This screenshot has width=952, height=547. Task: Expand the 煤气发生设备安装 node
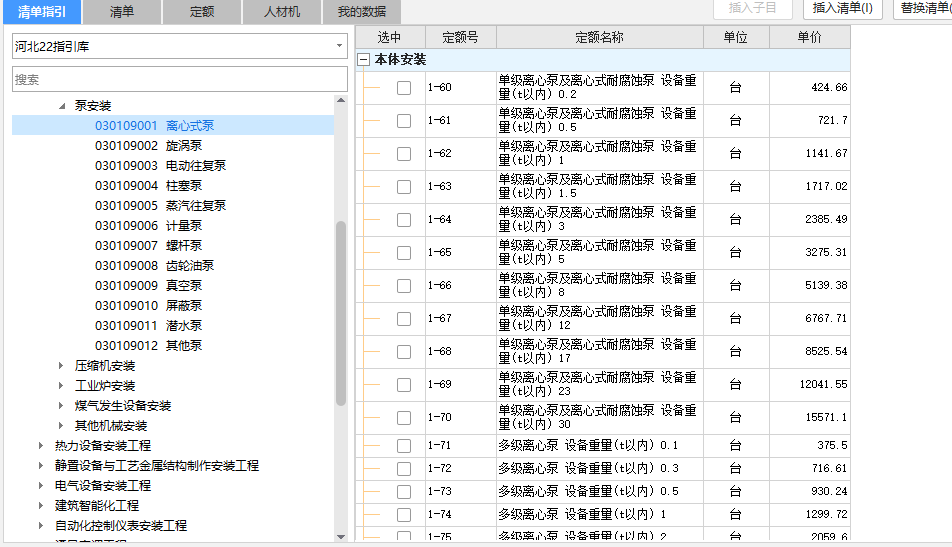click(x=61, y=406)
